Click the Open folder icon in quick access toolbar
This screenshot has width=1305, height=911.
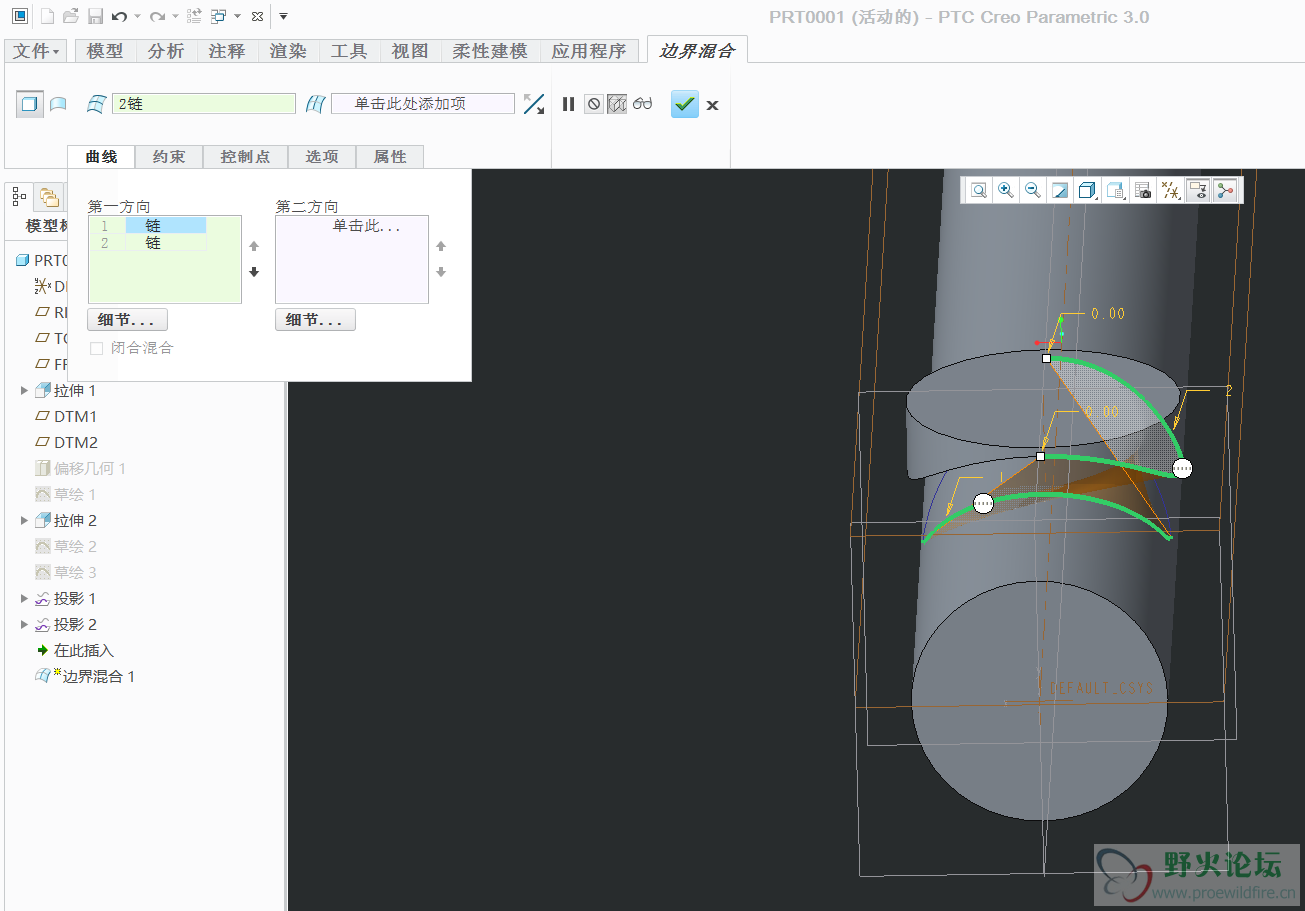pyautogui.click(x=70, y=16)
